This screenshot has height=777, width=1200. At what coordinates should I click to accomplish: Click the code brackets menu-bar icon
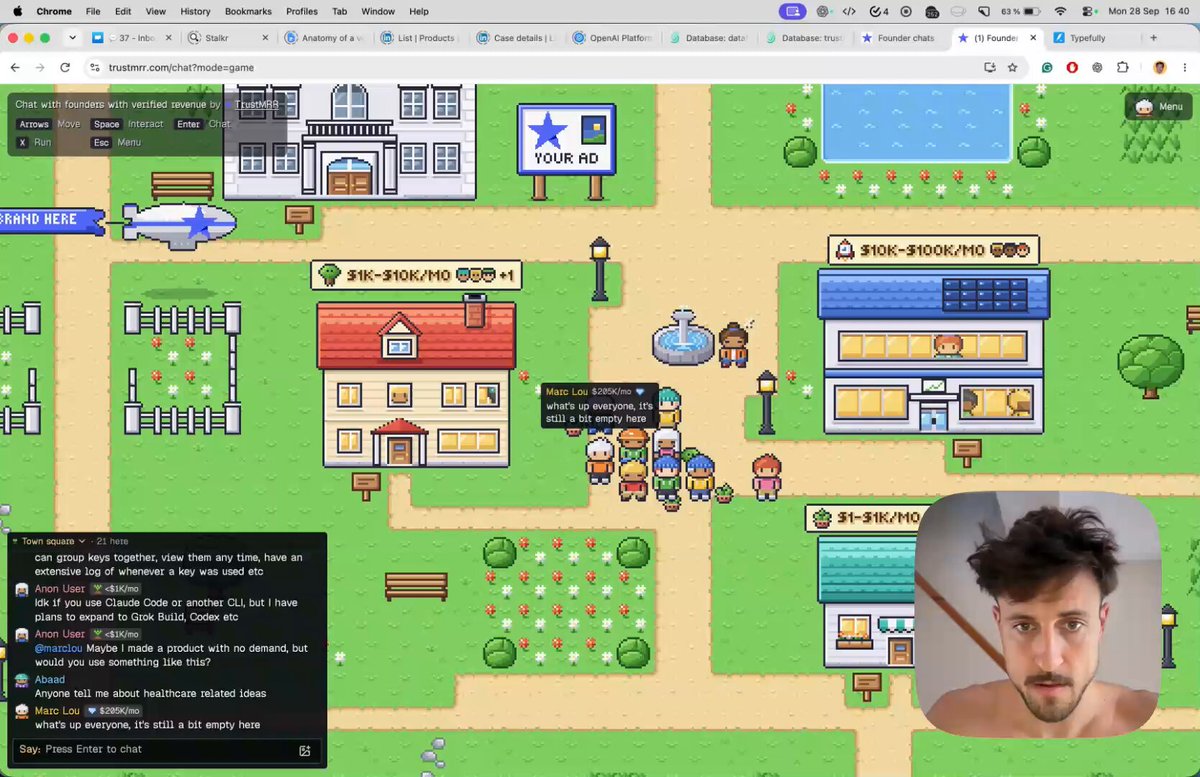click(x=849, y=11)
